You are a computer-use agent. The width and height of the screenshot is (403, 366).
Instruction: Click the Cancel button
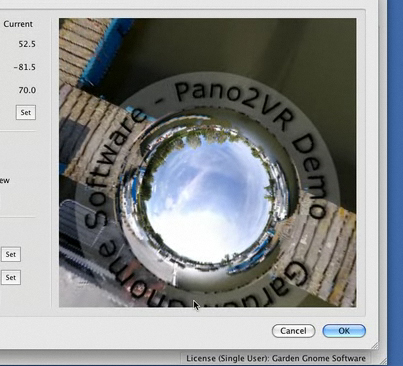pyautogui.click(x=293, y=331)
